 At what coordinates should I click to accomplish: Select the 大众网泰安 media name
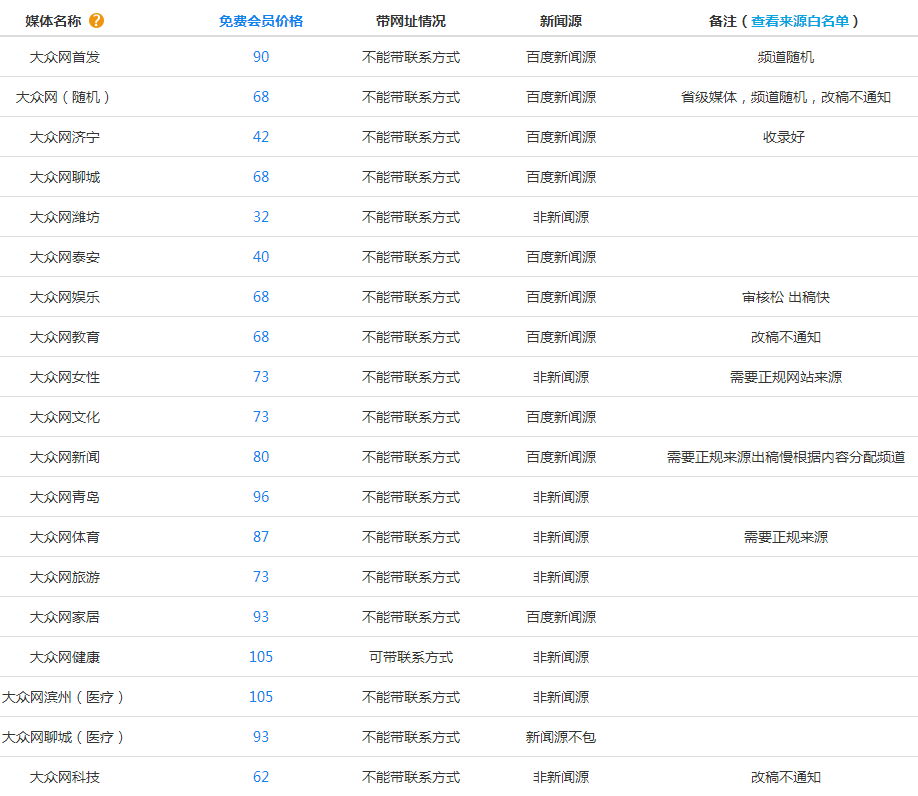[x=65, y=257]
